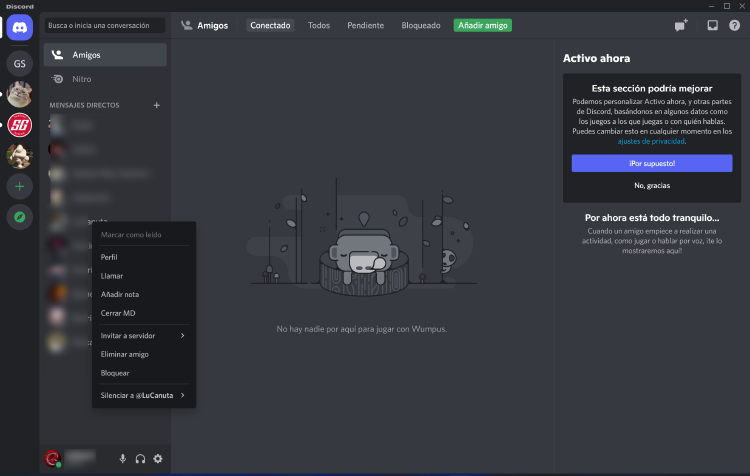This screenshot has height=476, width=750.
Task: Open user settings gear icon
Action: click(x=158, y=459)
